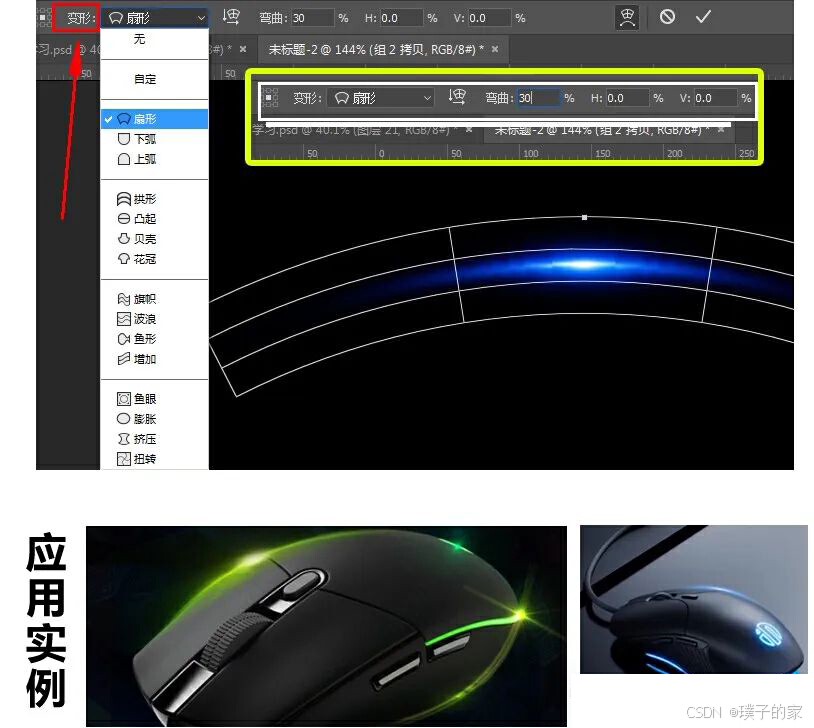Click the 弯曲 label in the top options bar

[273, 18]
